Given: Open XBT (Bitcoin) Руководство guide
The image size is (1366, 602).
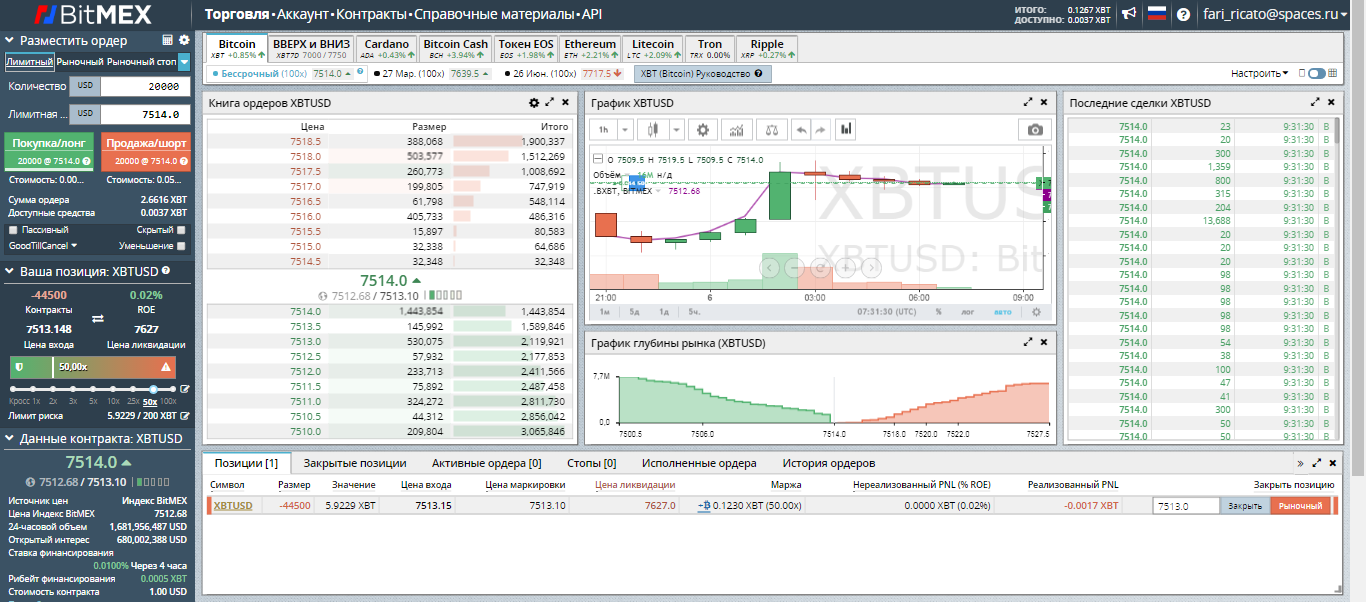Looking at the screenshot, I should click(702, 74).
